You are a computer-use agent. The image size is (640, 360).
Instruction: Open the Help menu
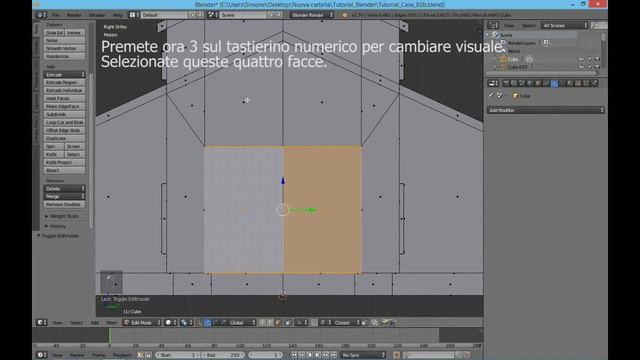(118, 15)
